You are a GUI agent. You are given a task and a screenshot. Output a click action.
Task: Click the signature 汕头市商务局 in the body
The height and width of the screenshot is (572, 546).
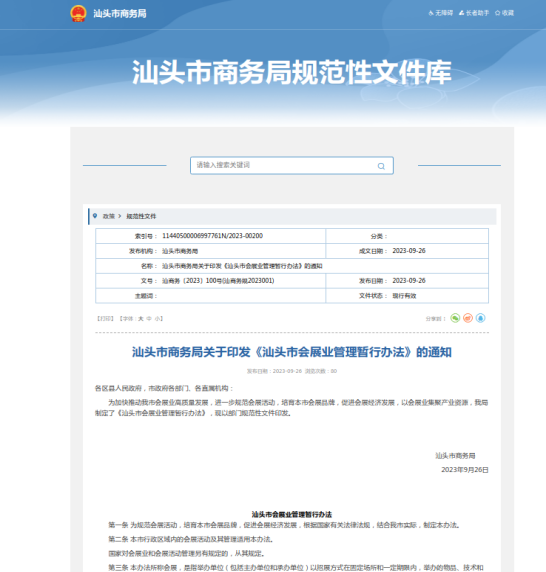(x=455, y=455)
